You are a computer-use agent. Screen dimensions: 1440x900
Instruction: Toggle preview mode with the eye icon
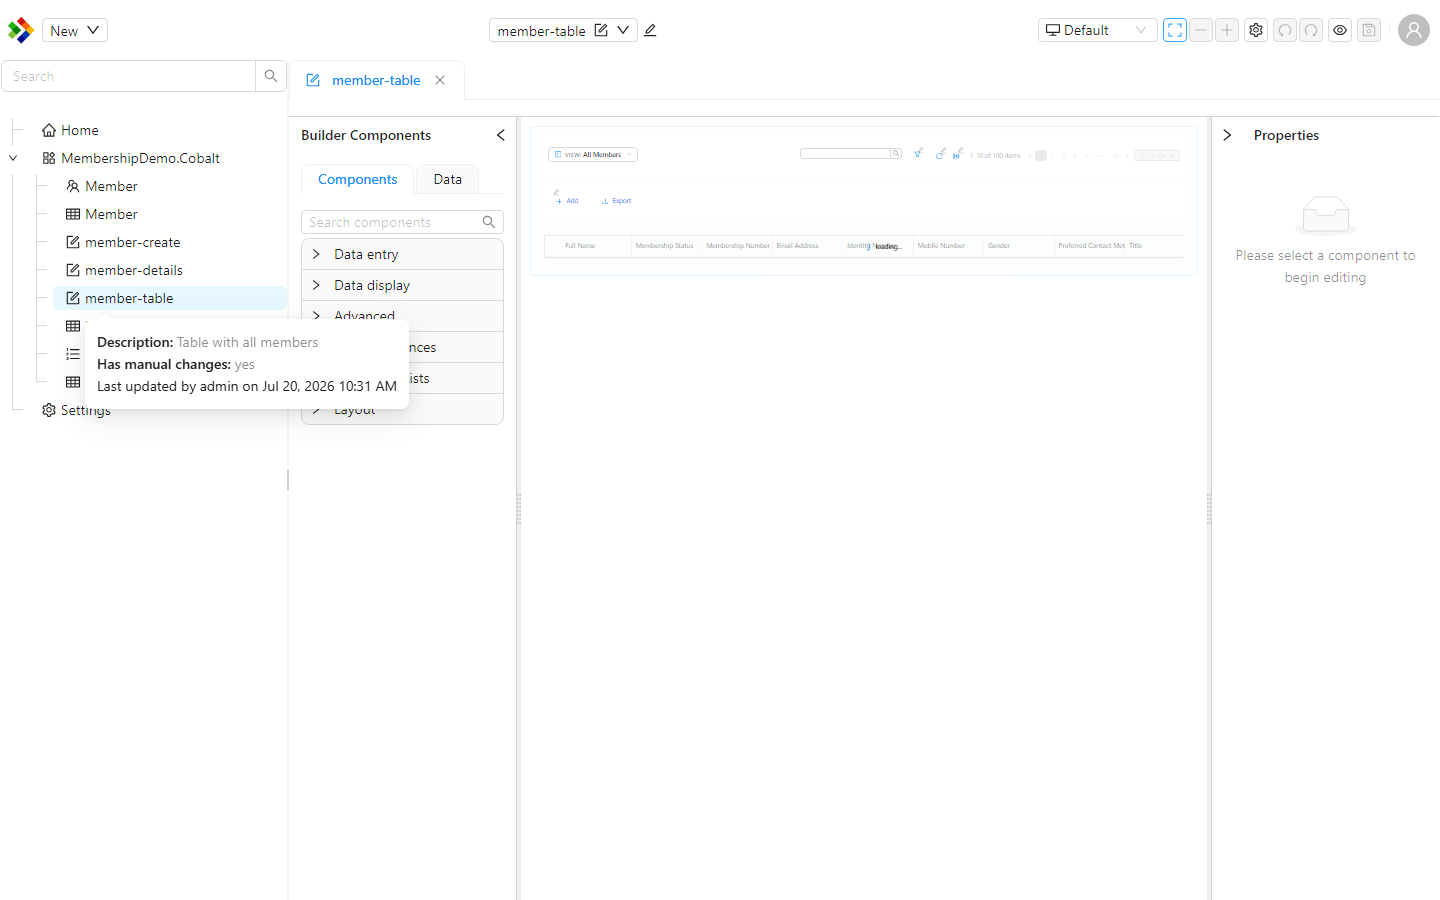(x=1340, y=30)
